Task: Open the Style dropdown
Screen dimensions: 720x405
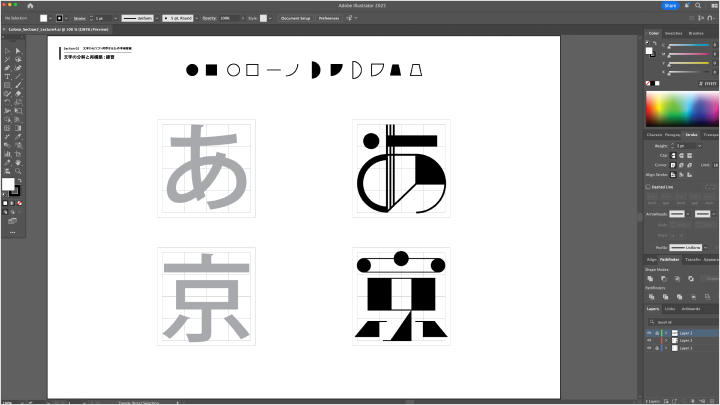Action: click(270, 18)
